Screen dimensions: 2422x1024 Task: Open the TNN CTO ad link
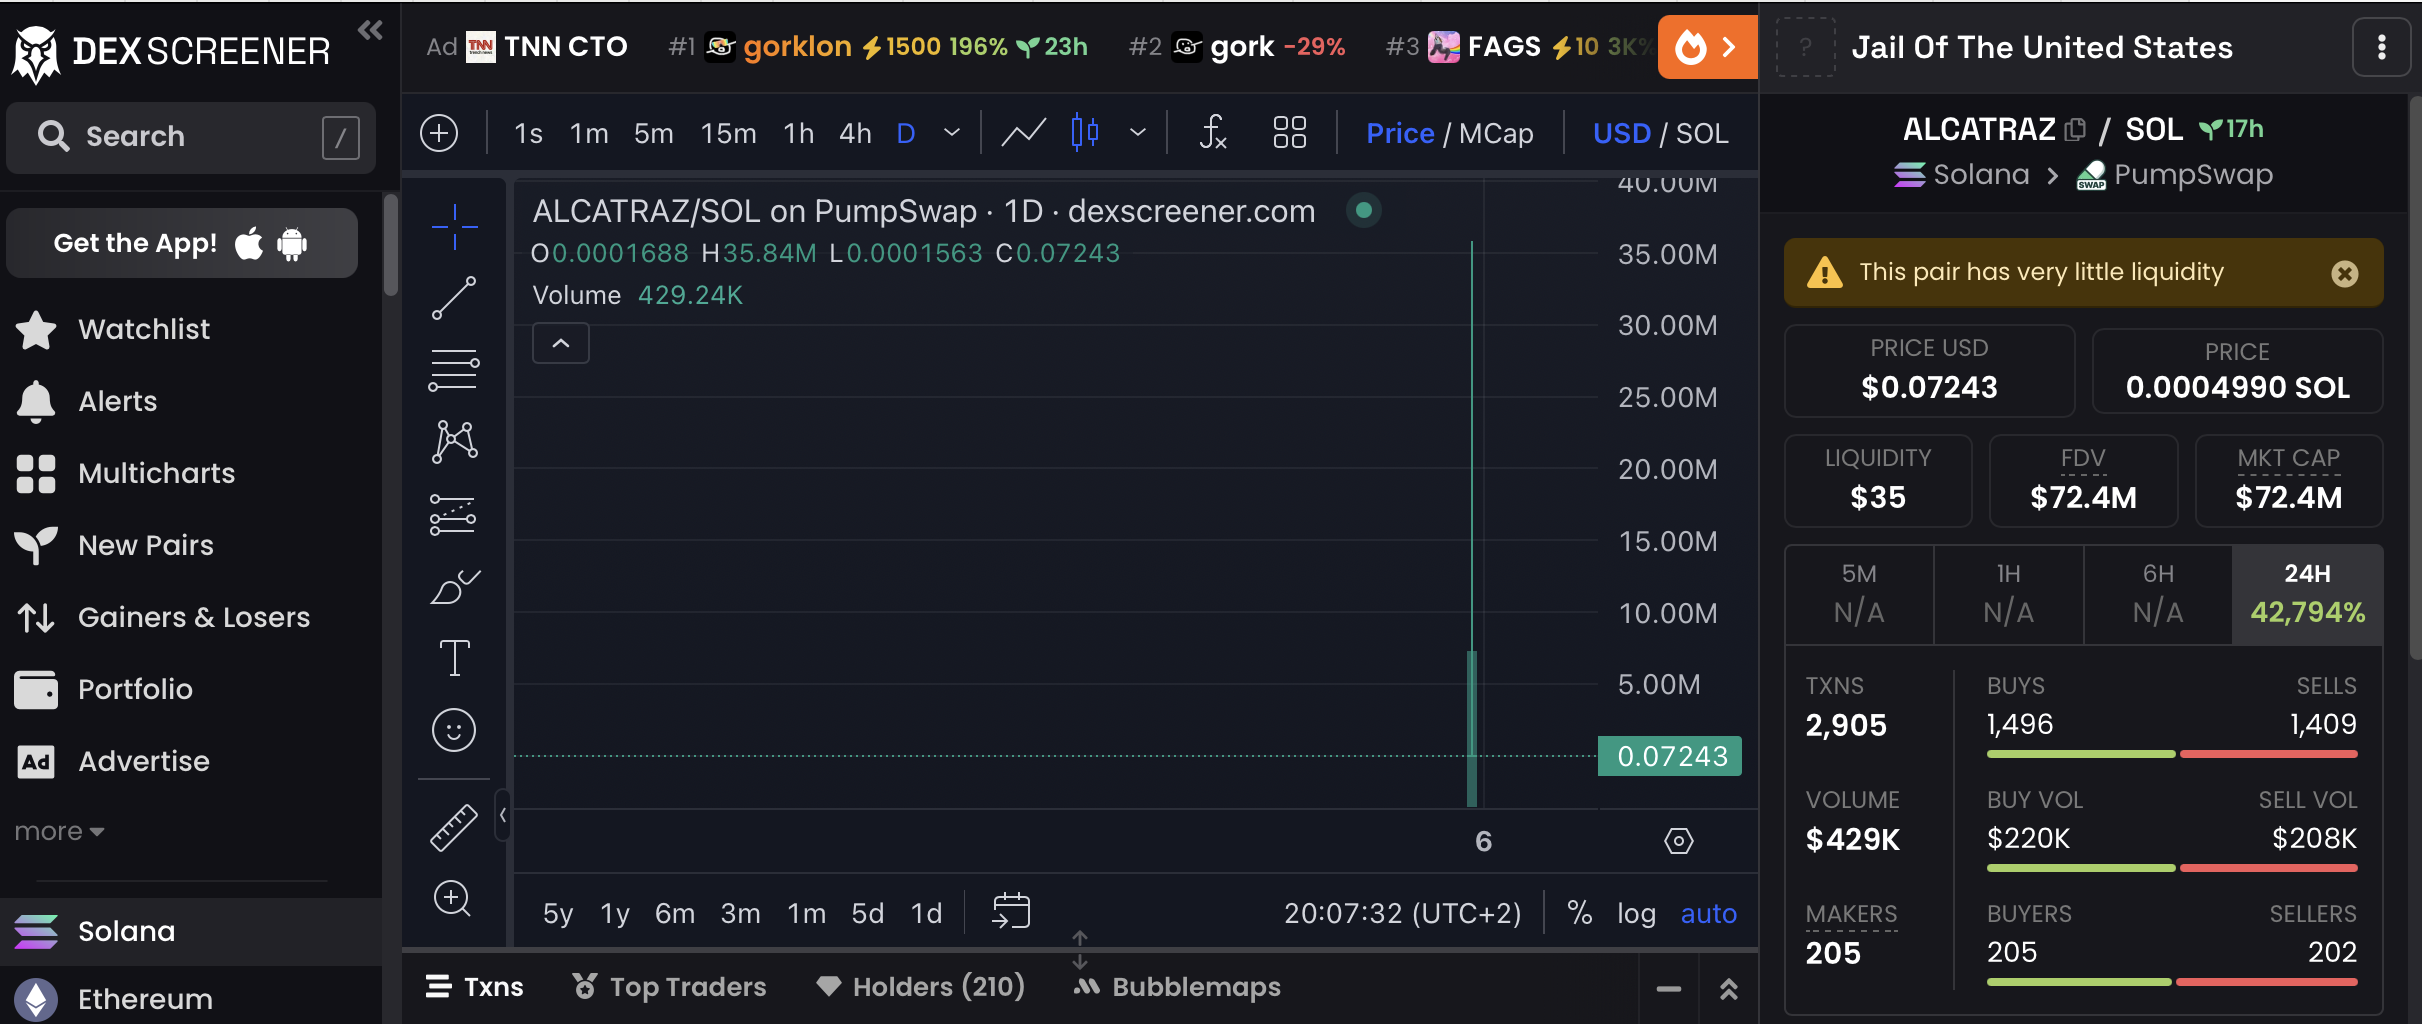546,47
